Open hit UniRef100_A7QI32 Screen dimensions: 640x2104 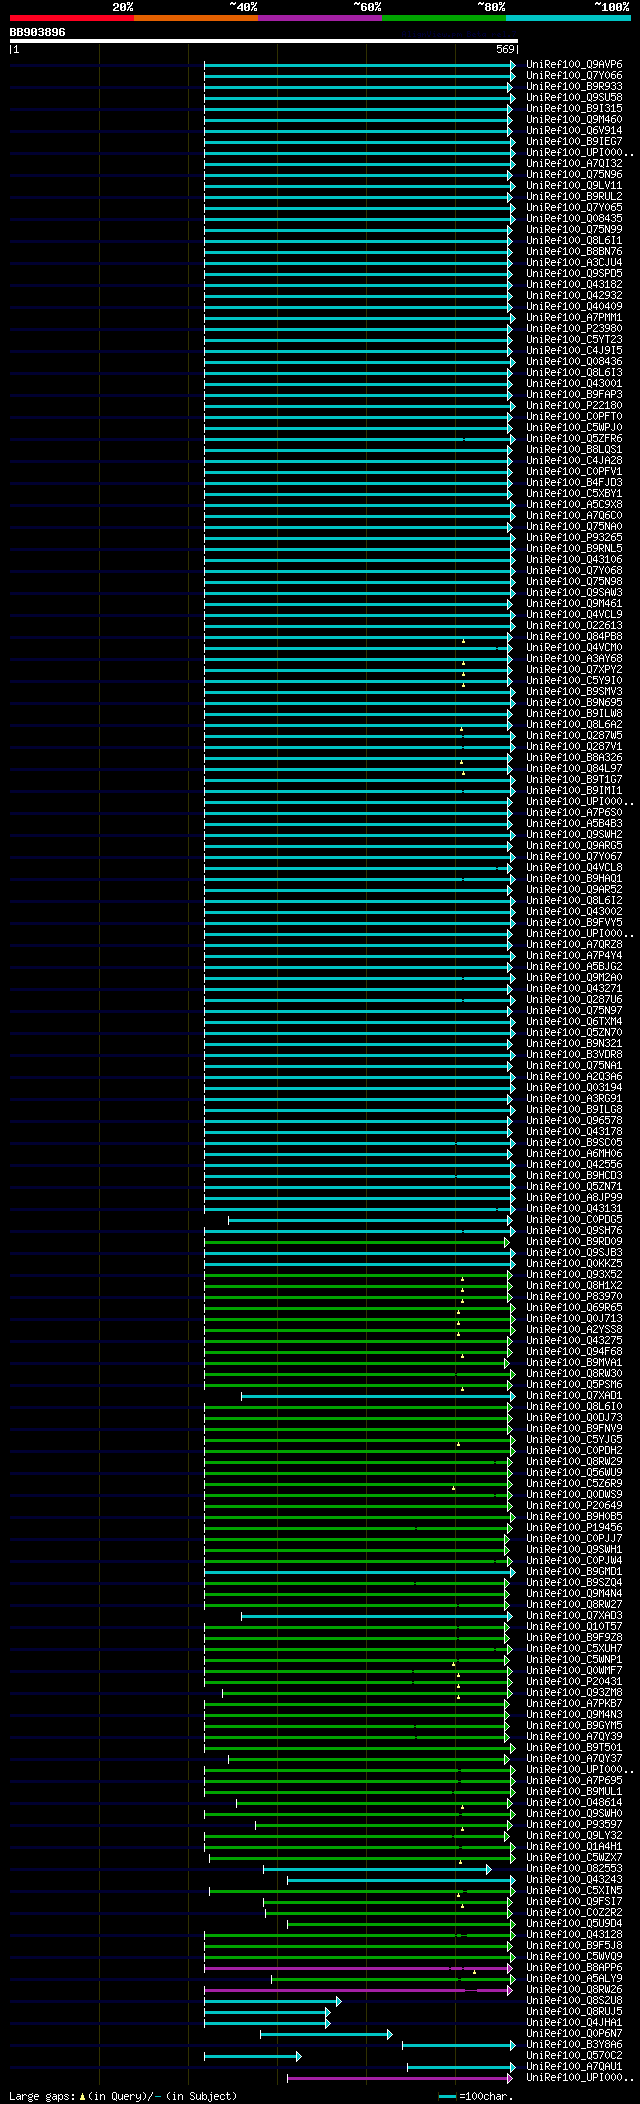[x=574, y=164]
